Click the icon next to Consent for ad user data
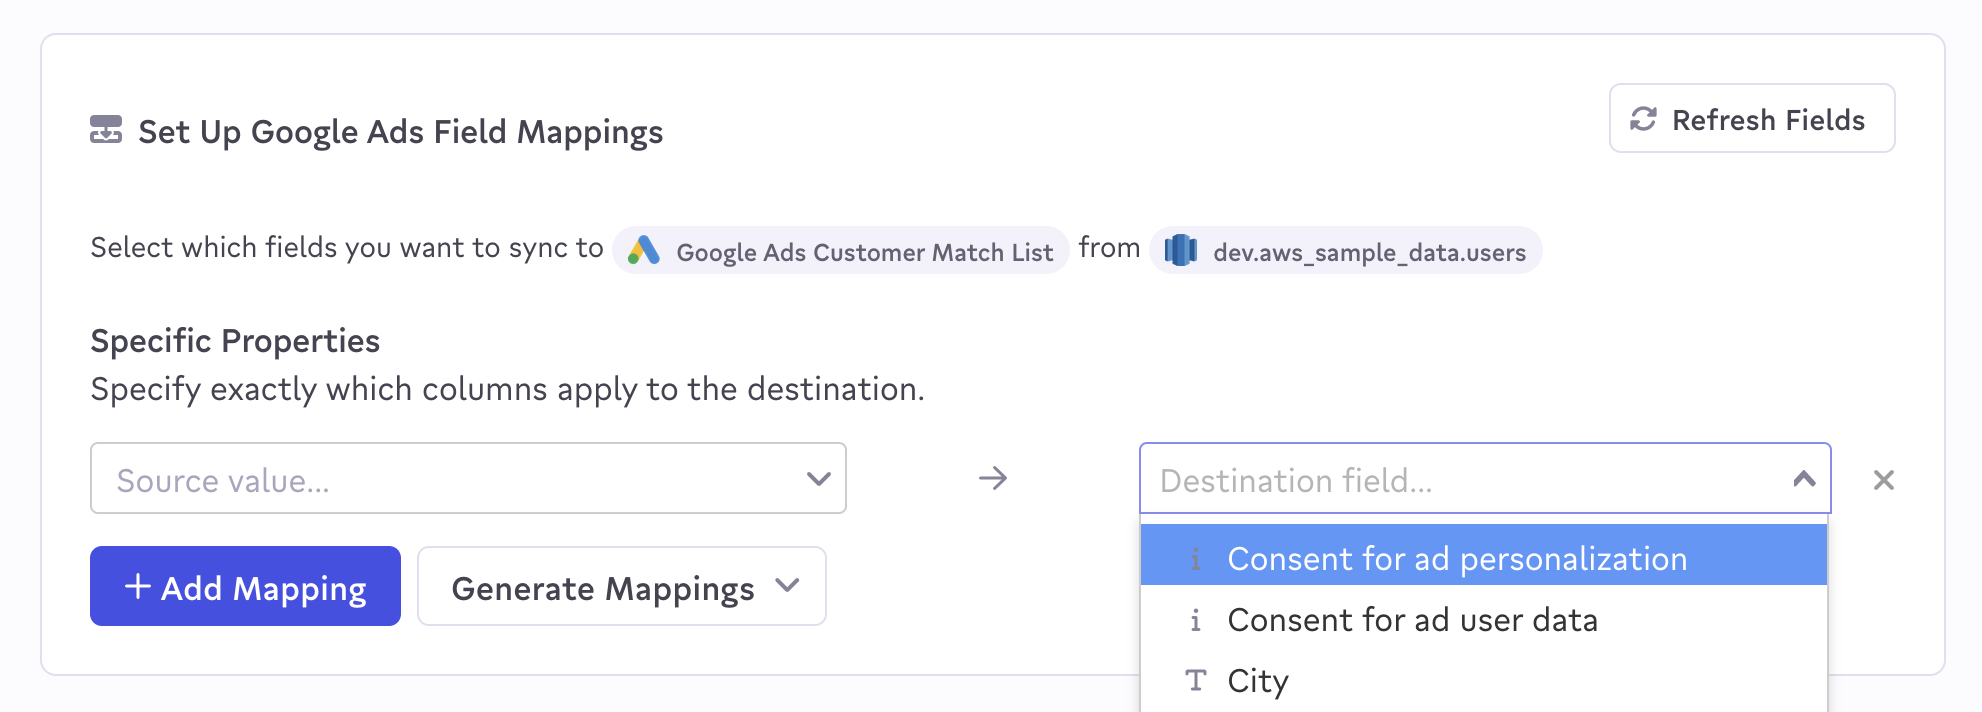 click(1195, 621)
